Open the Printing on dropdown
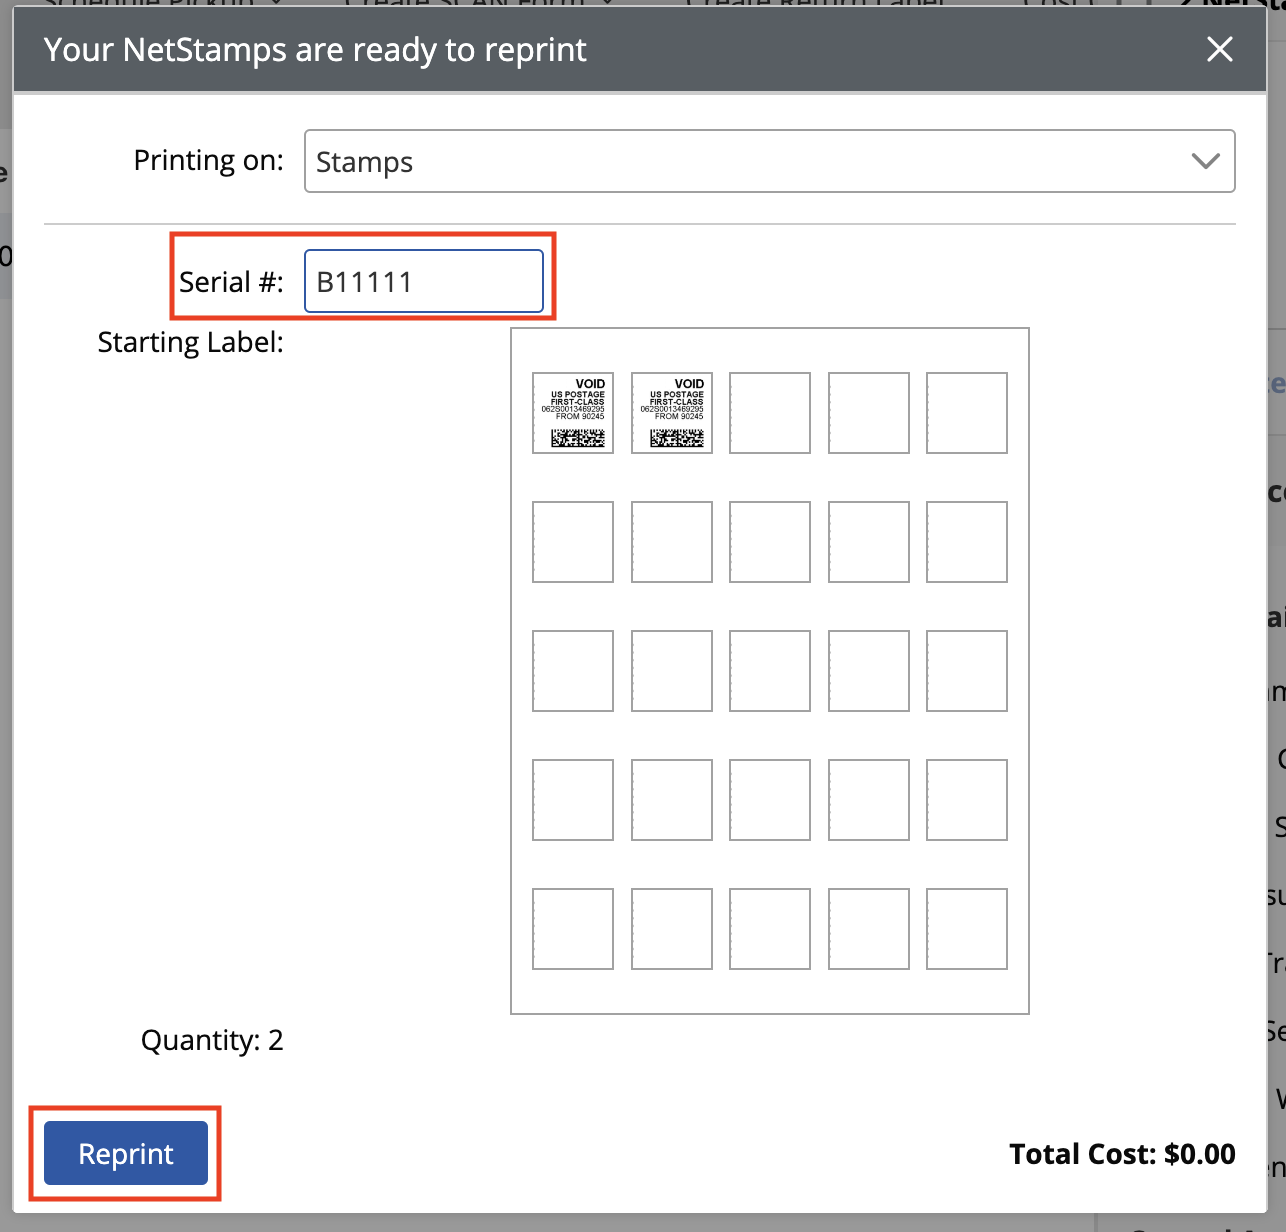This screenshot has height=1232, width=1286. (769, 161)
